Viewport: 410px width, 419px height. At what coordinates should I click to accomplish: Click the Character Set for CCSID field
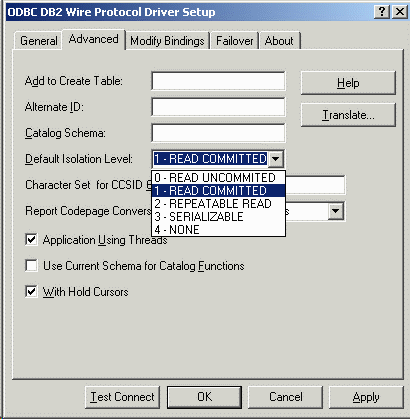coord(315,185)
